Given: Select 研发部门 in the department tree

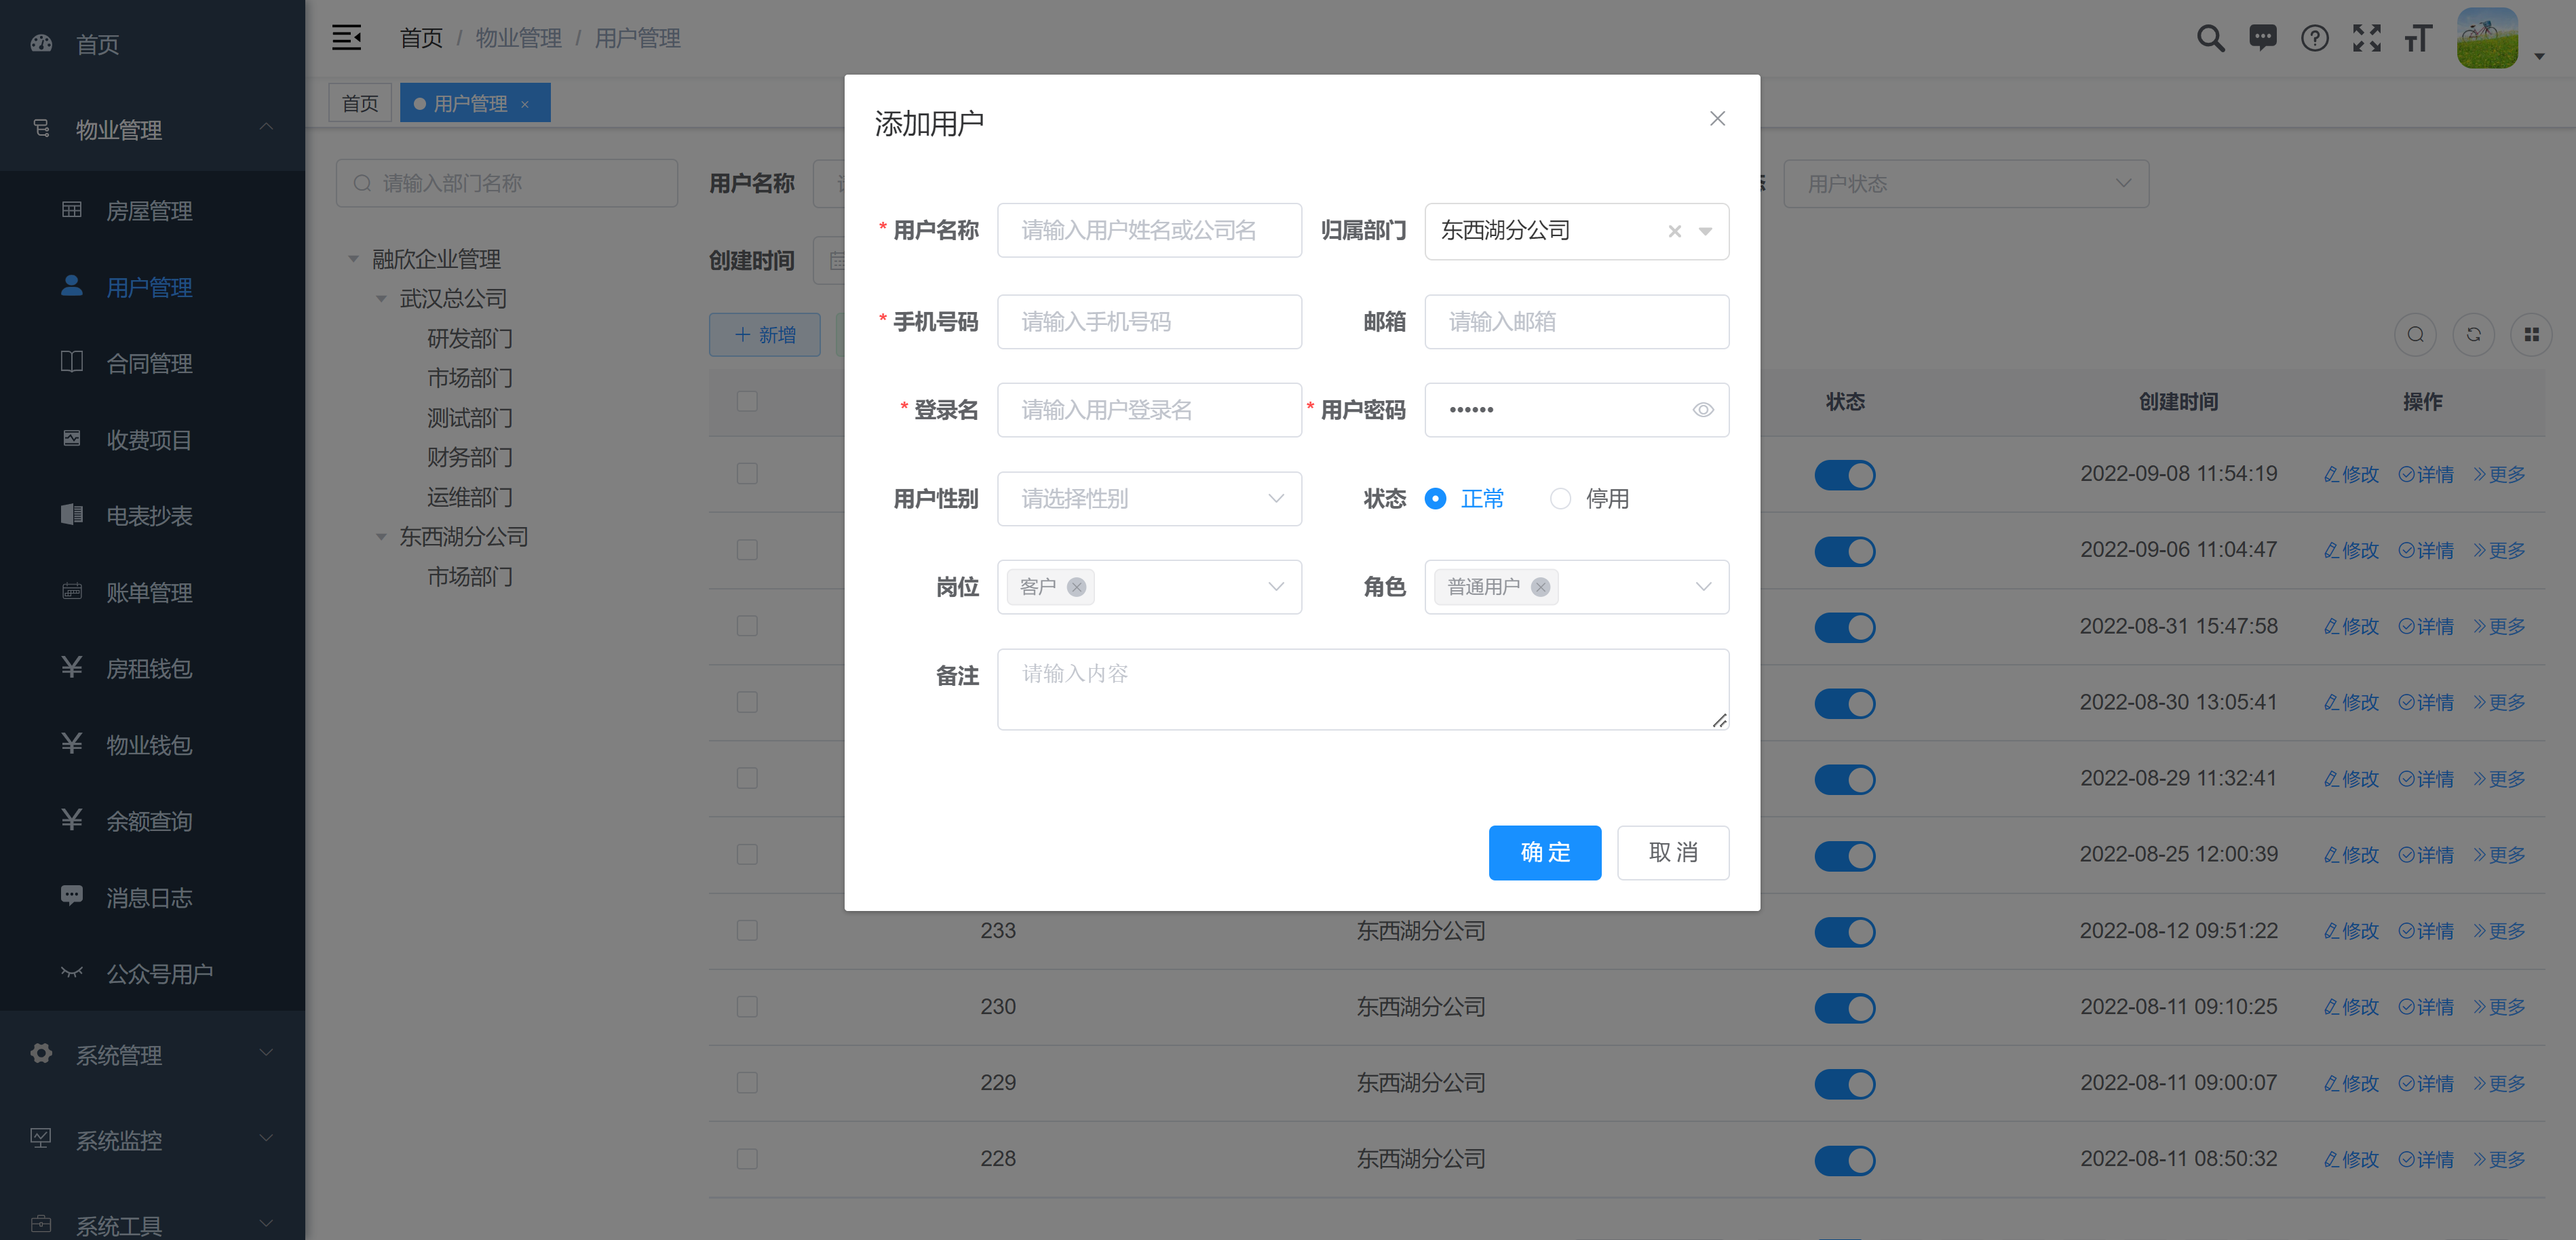Looking at the screenshot, I should click(x=470, y=339).
